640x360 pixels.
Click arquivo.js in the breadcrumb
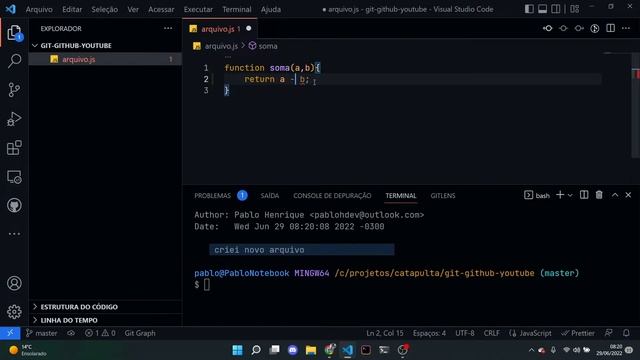(221, 46)
